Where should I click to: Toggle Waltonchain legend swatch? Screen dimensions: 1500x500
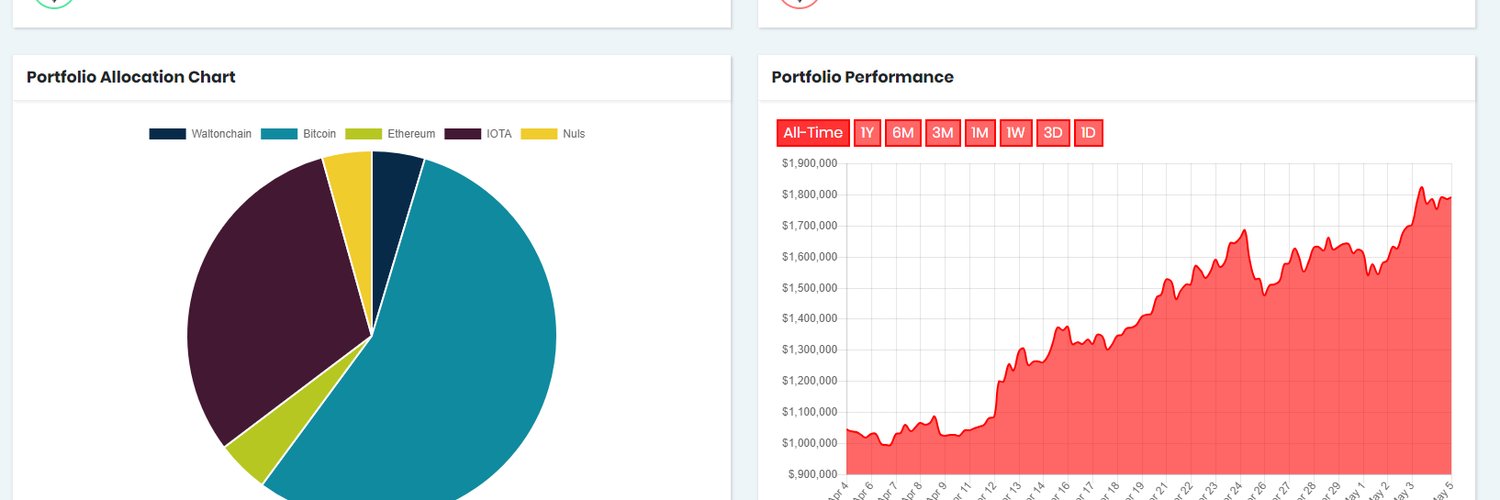point(167,134)
